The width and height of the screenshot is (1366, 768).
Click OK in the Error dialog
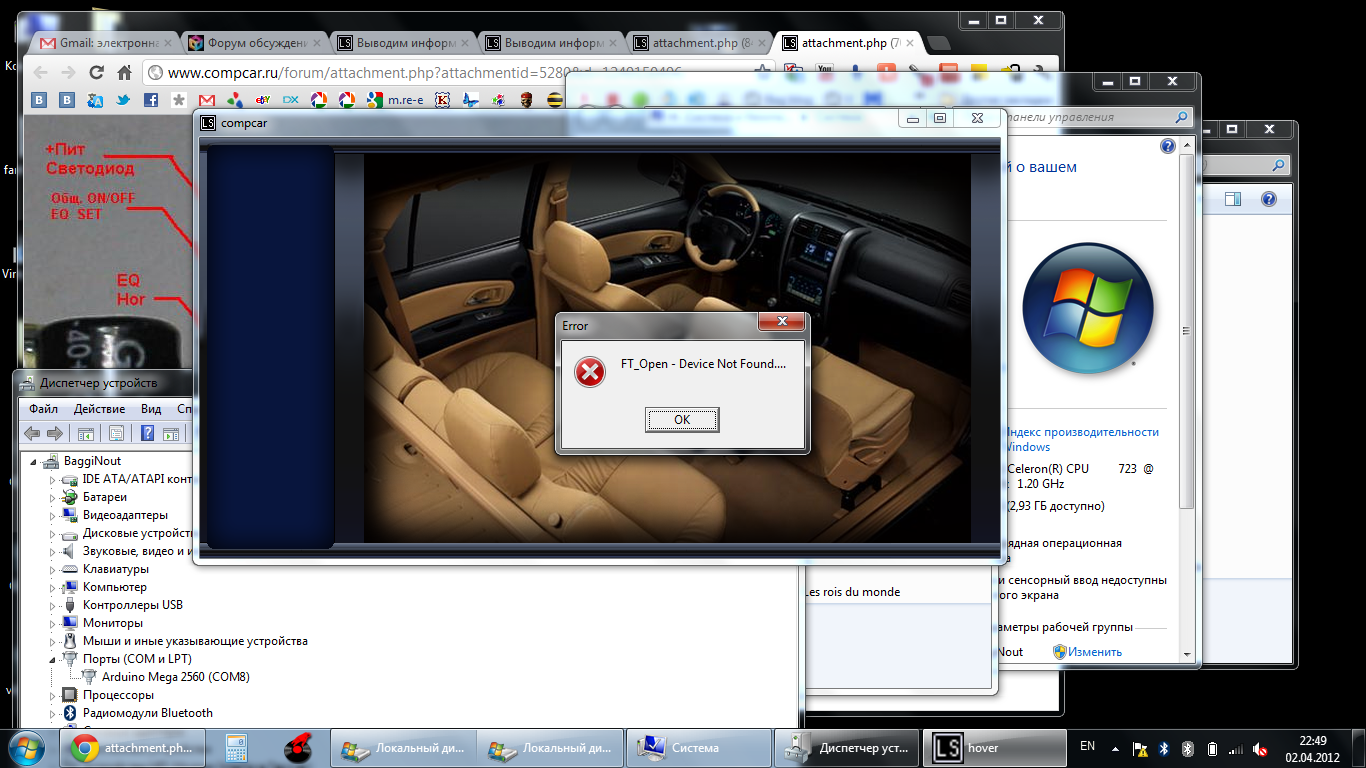681,420
